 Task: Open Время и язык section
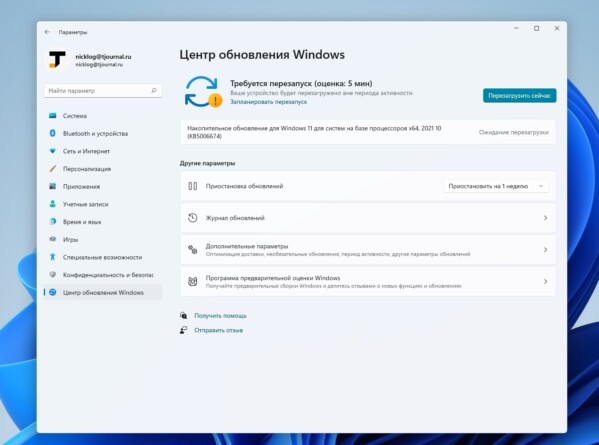pyautogui.click(x=103, y=222)
